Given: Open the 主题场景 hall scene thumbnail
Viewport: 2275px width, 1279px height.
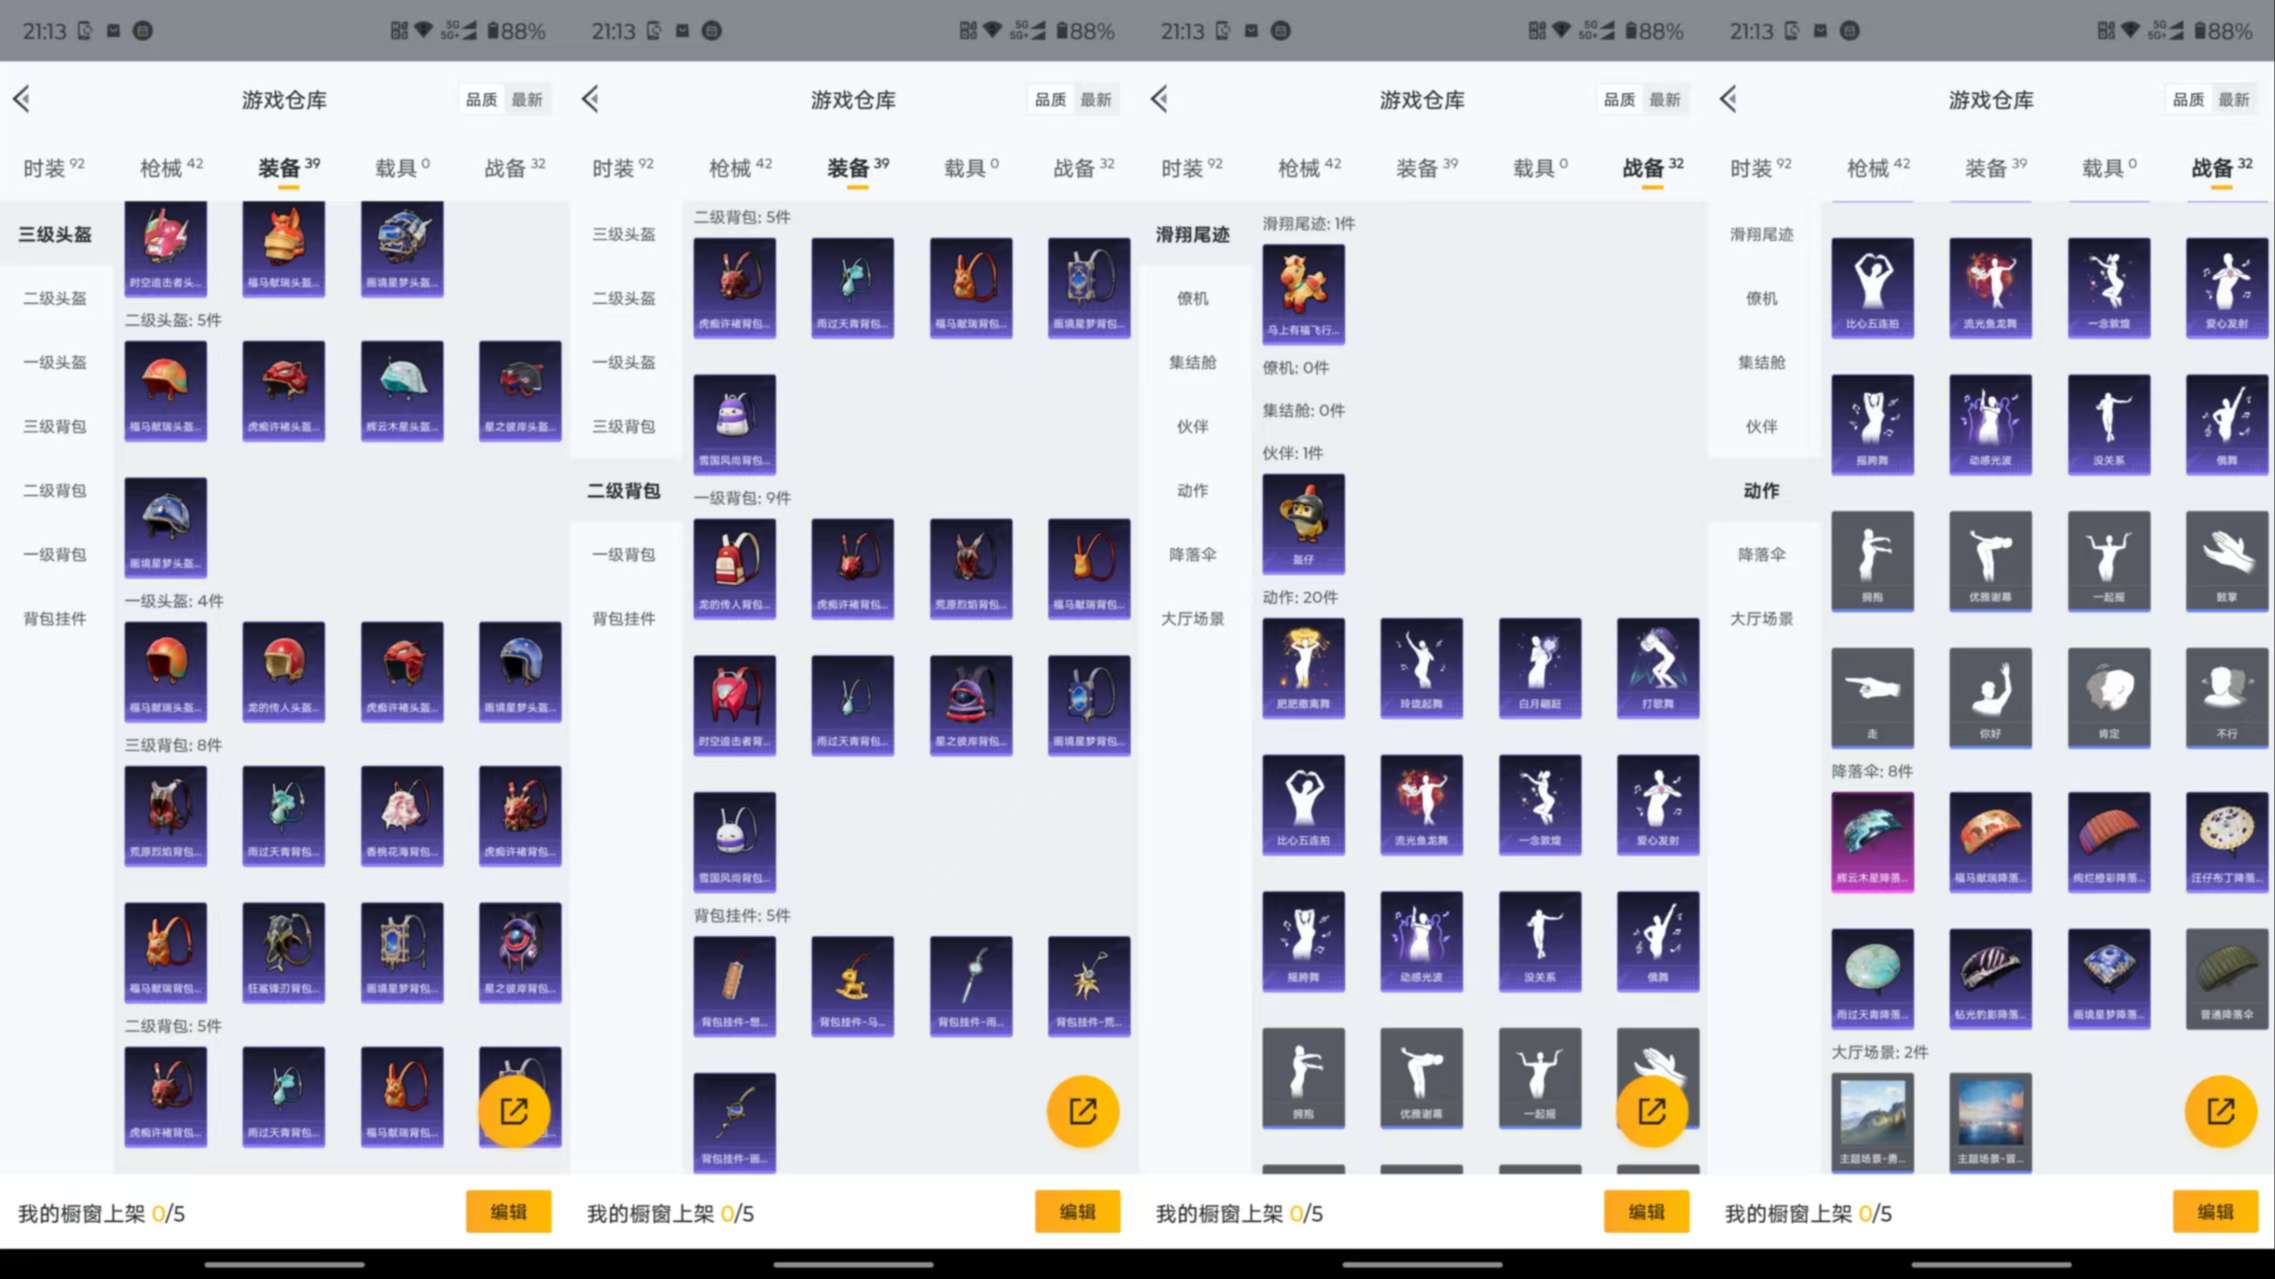Looking at the screenshot, I should pos(1872,1121).
